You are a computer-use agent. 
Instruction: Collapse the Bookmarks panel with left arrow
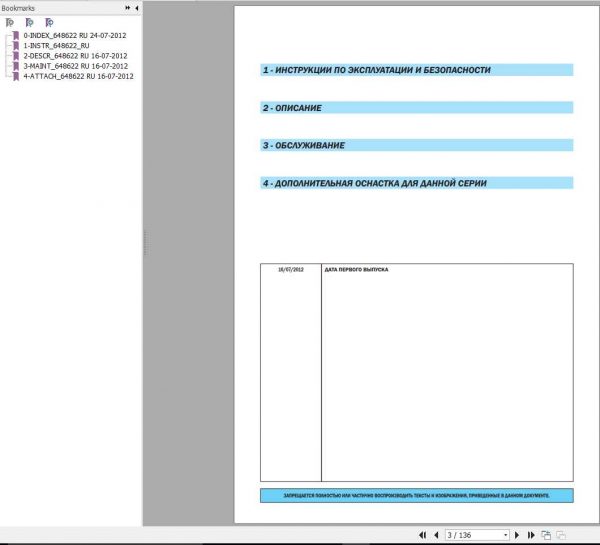(137, 8)
